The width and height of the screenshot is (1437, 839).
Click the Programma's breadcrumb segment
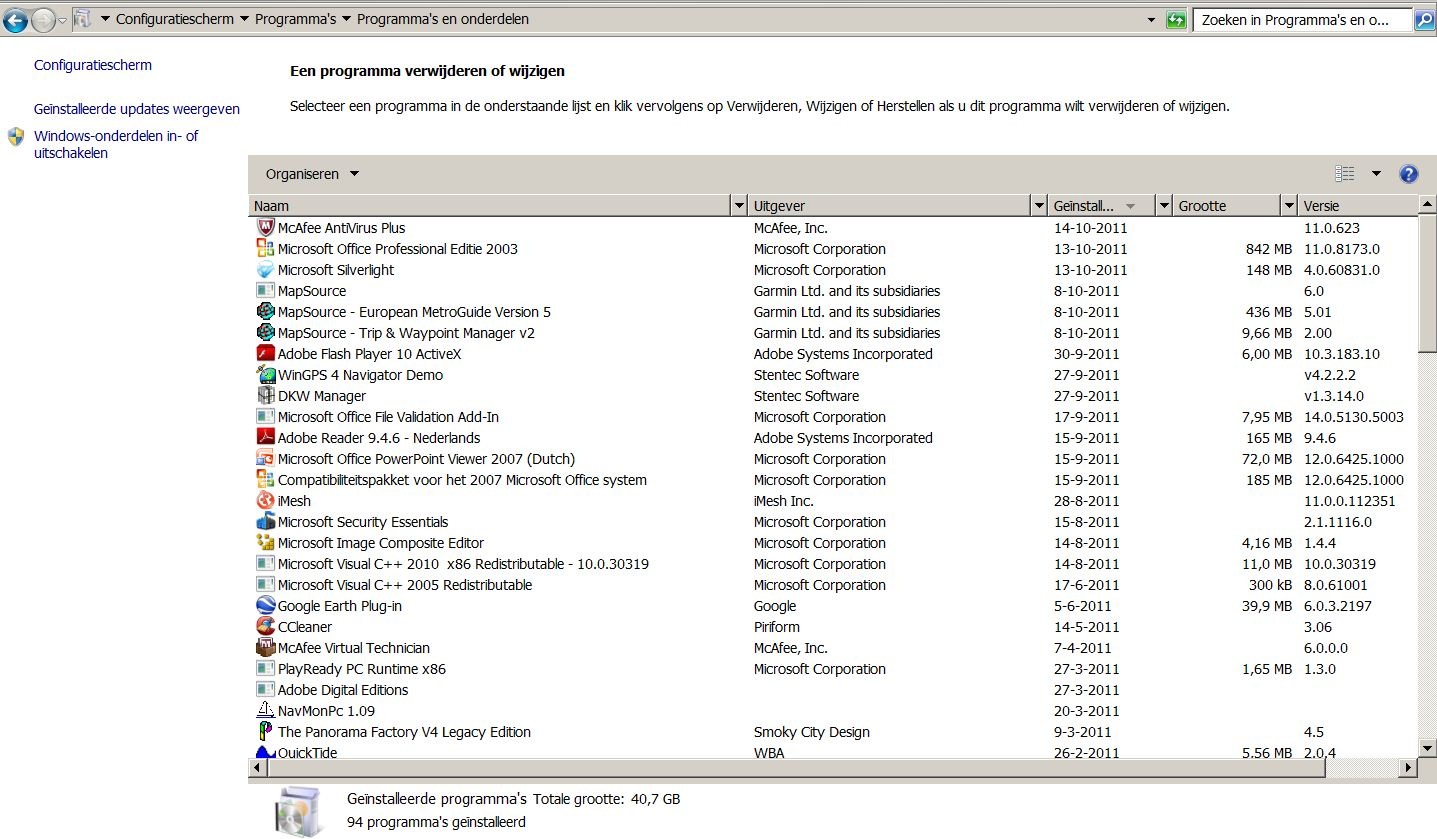(295, 19)
